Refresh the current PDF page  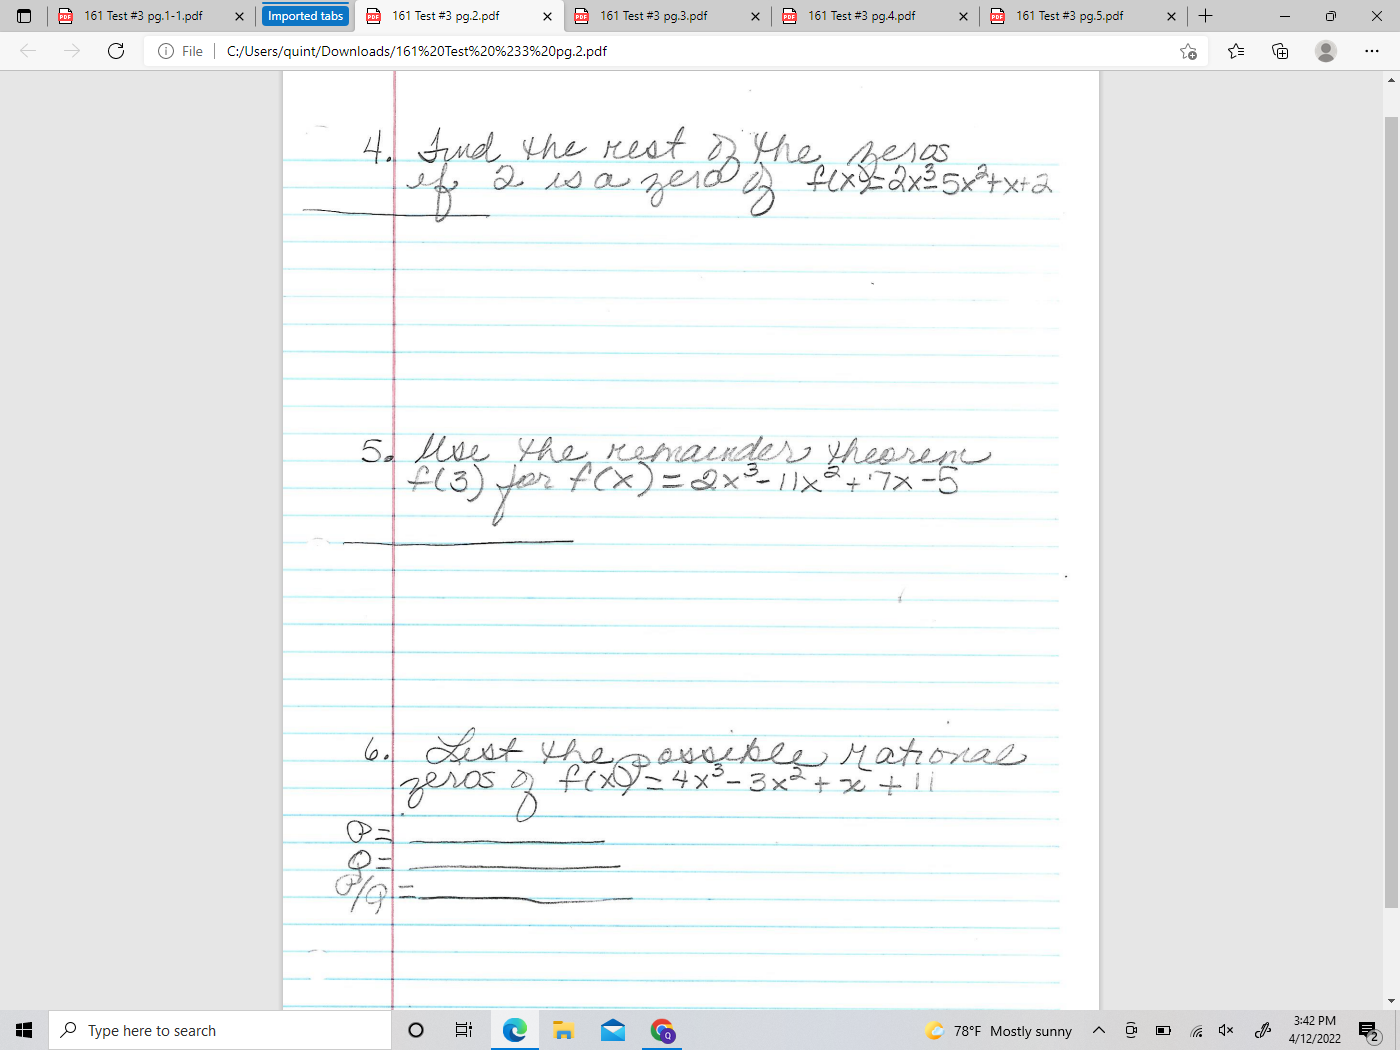point(115,50)
